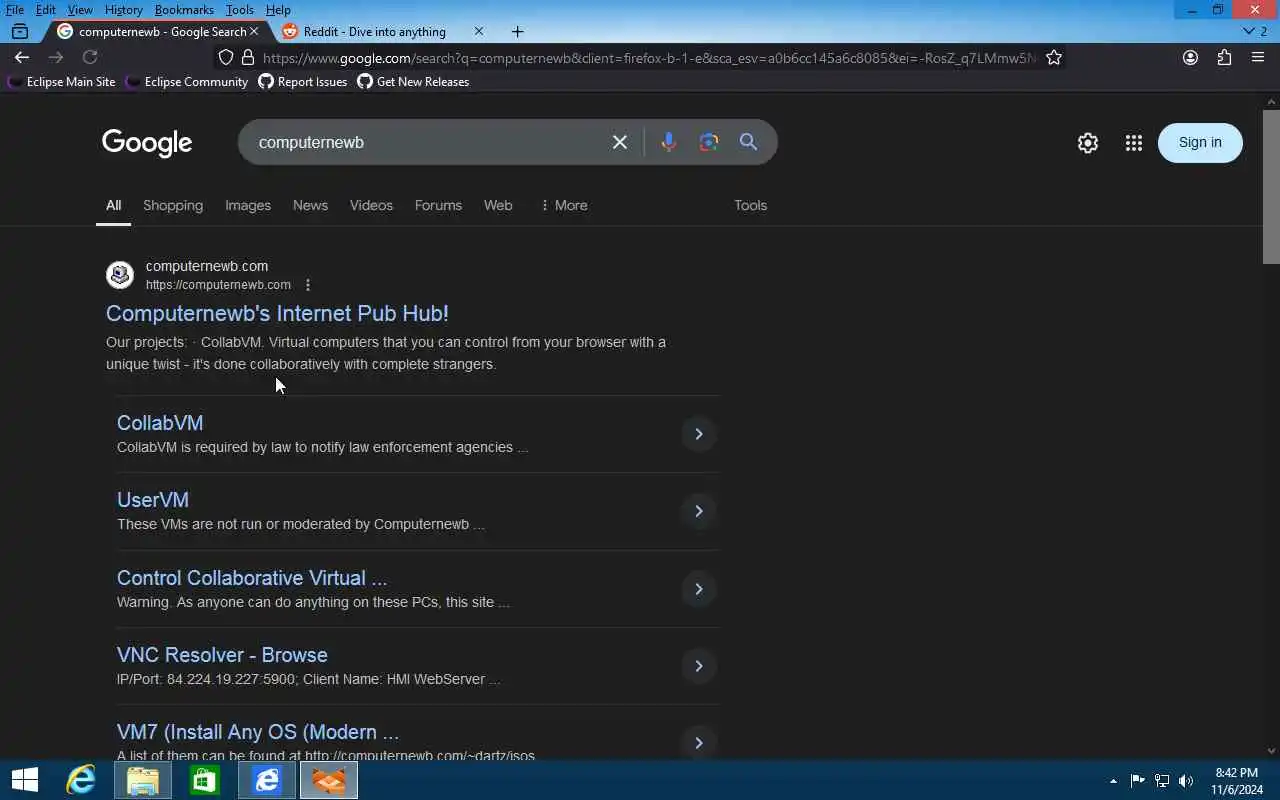
Task: Open Computernewb's Internet Pub Hub! link
Action: click(x=277, y=313)
